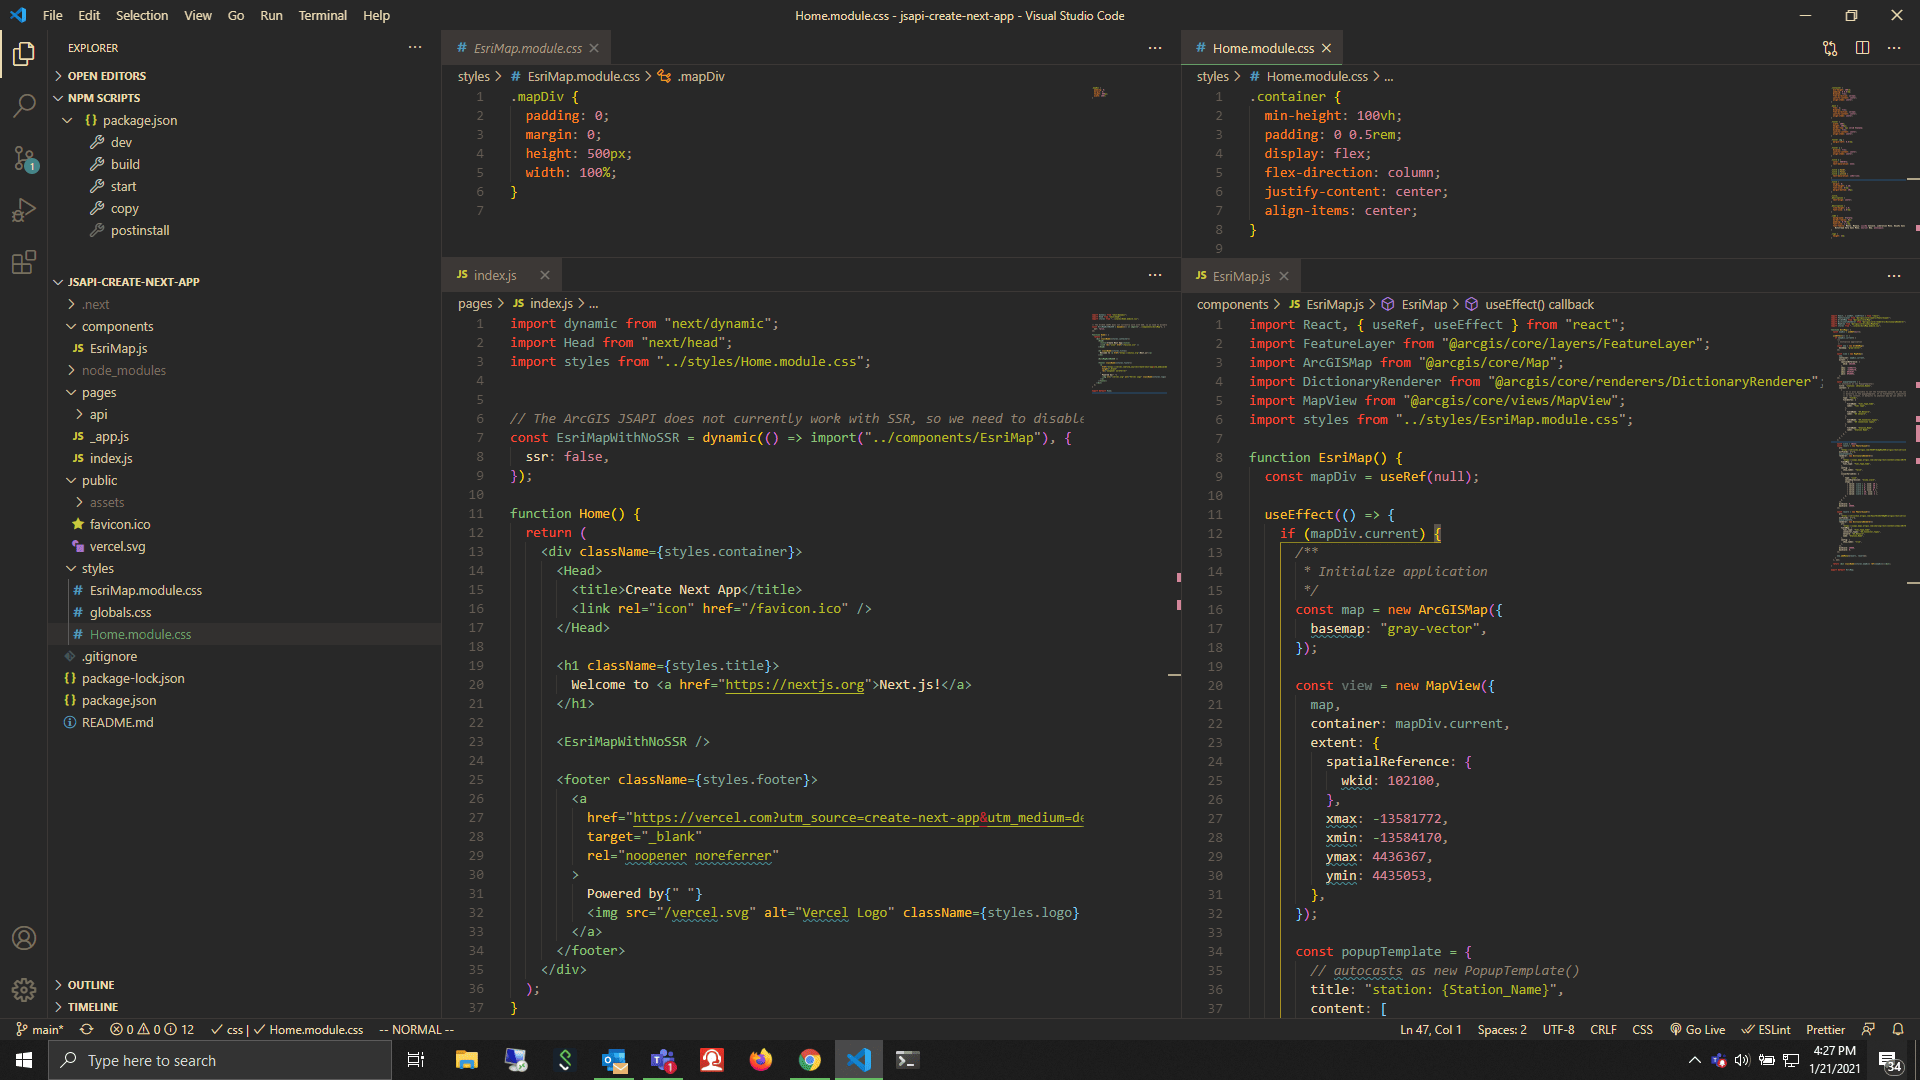Viewport: 1920px width, 1080px height.
Task: Open the Source Control view
Action: [24, 158]
